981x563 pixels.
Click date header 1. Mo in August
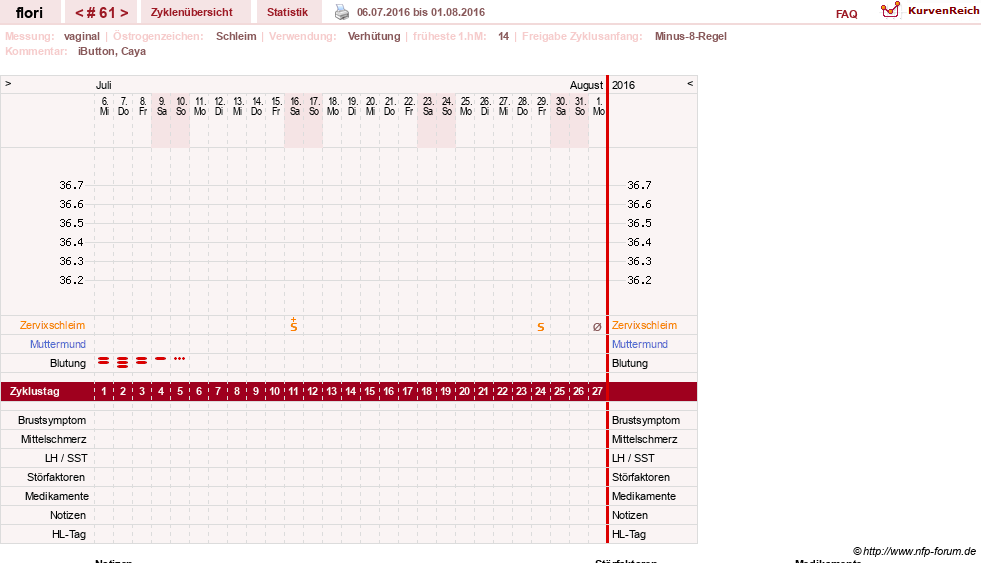pyautogui.click(x=598, y=106)
